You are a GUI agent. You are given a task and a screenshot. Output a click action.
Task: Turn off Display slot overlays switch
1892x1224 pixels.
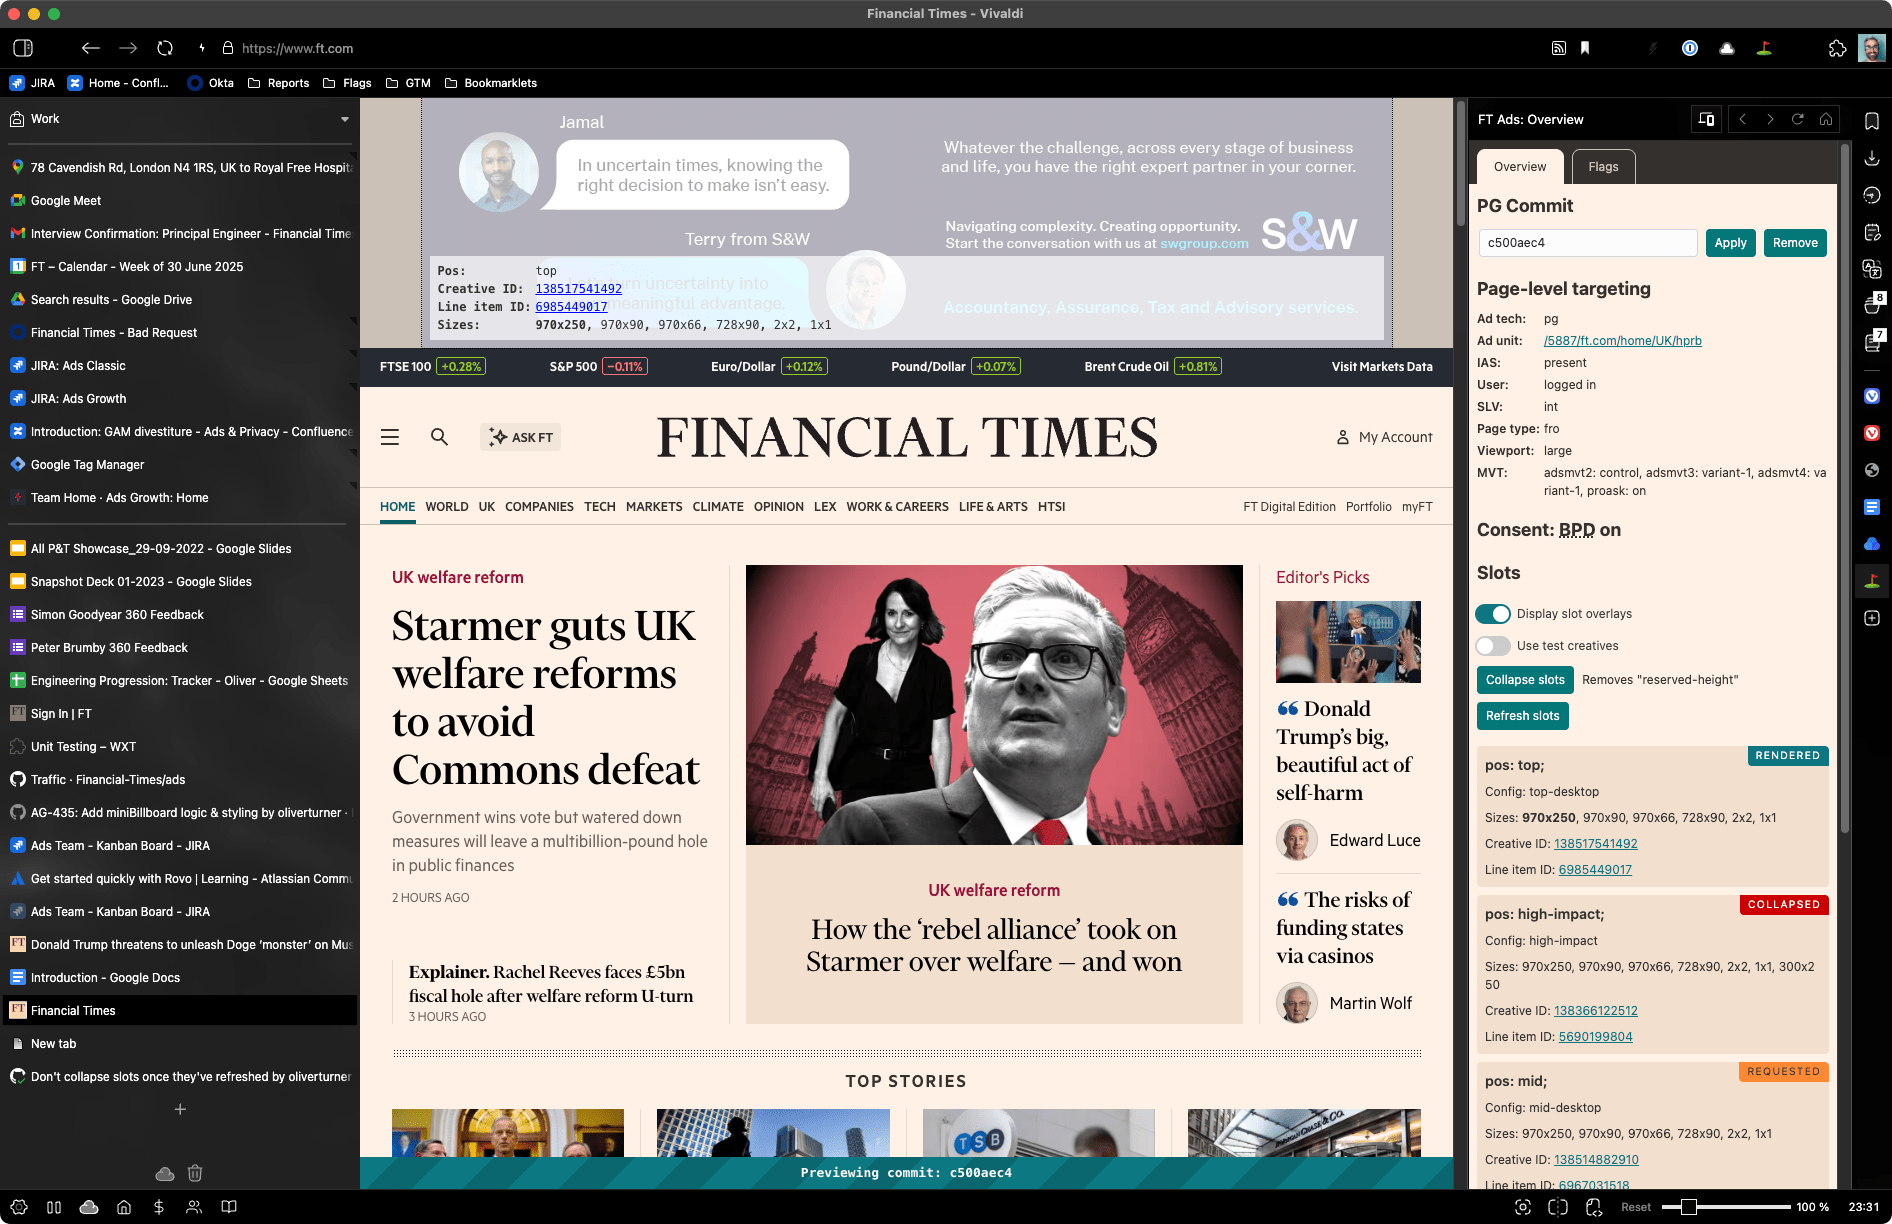tap(1493, 614)
